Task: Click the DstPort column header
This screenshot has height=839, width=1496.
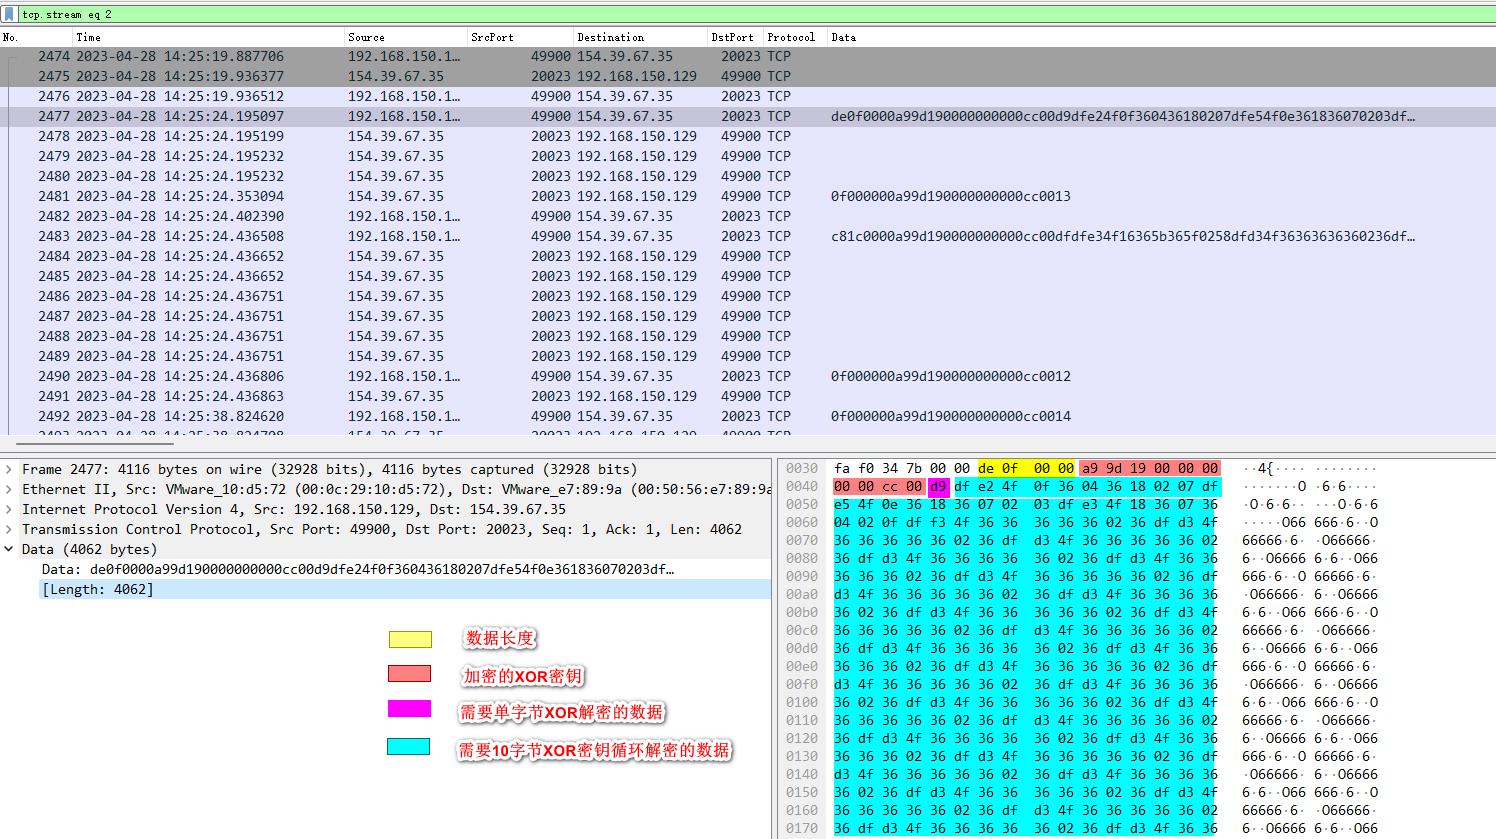Action: click(735, 37)
